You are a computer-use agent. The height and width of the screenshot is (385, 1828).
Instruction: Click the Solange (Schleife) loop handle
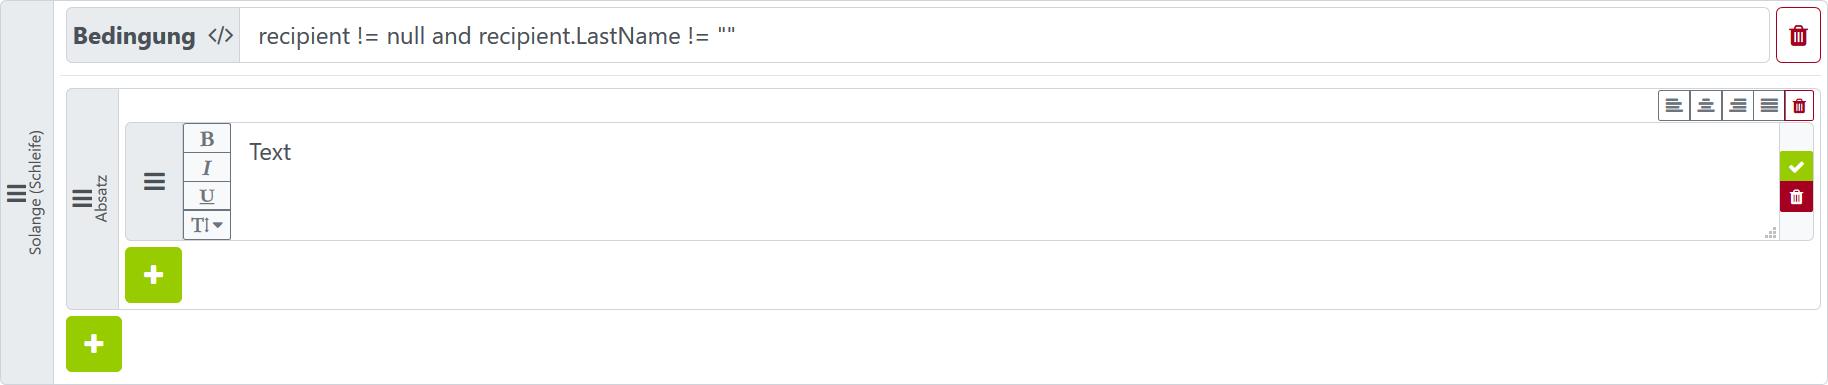27,193
